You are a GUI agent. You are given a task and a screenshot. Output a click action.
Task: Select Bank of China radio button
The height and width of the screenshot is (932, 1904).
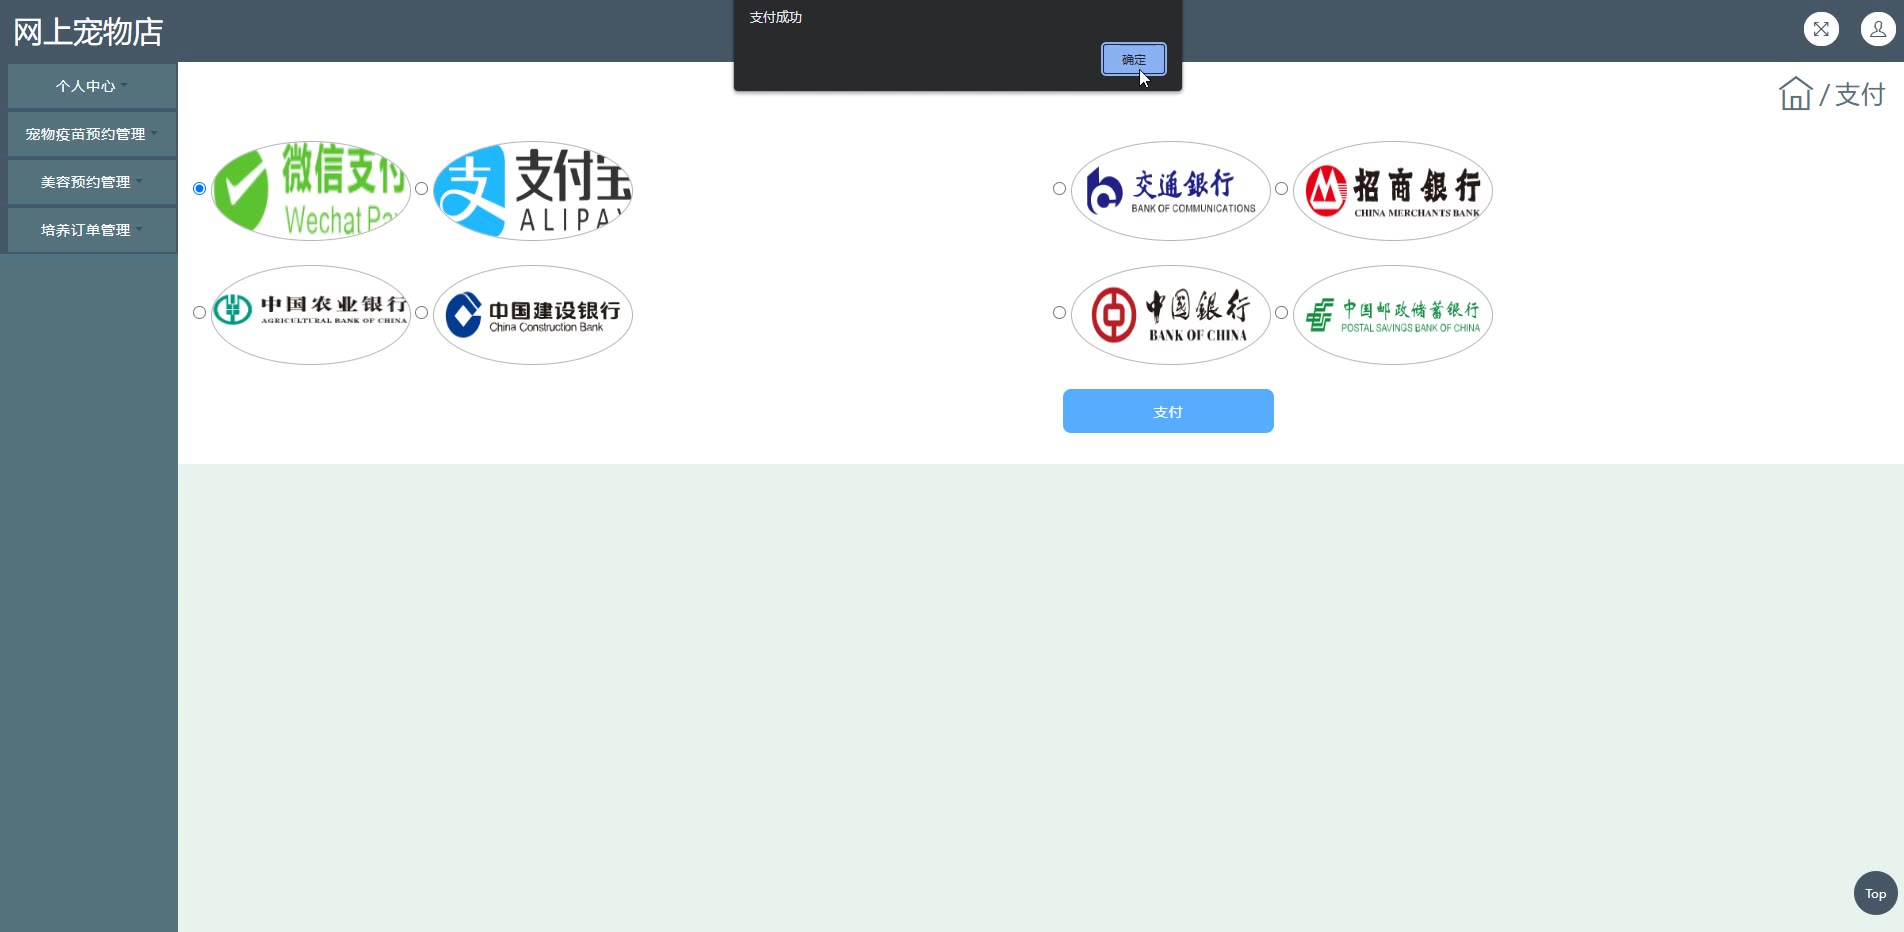pyautogui.click(x=1060, y=312)
